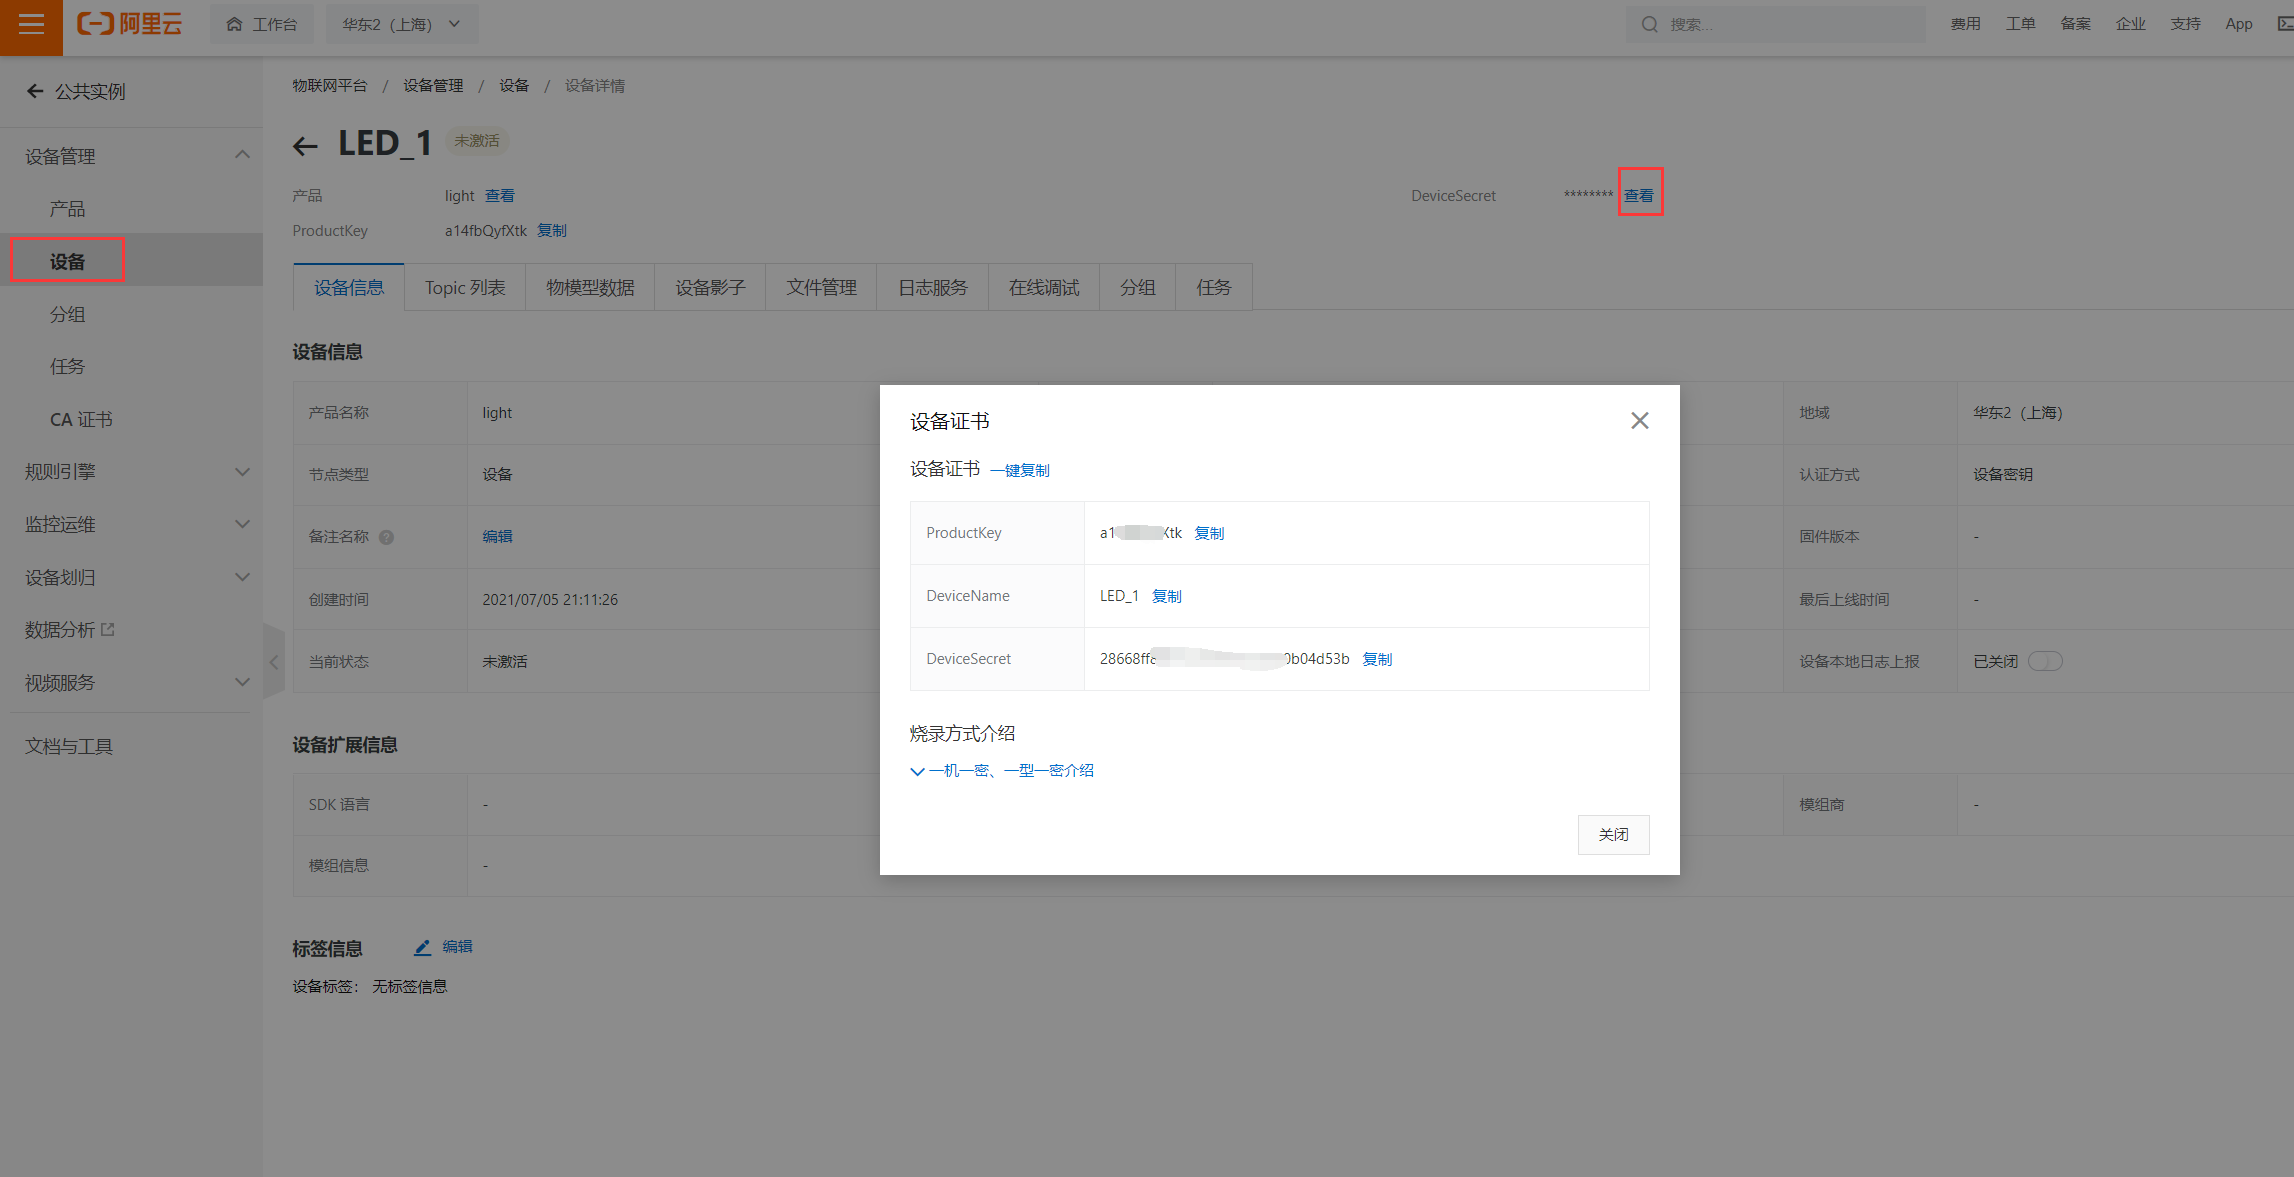The width and height of the screenshot is (2294, 1177).
Task: Switch to the Topic 列表 tab
Action: 465,287
